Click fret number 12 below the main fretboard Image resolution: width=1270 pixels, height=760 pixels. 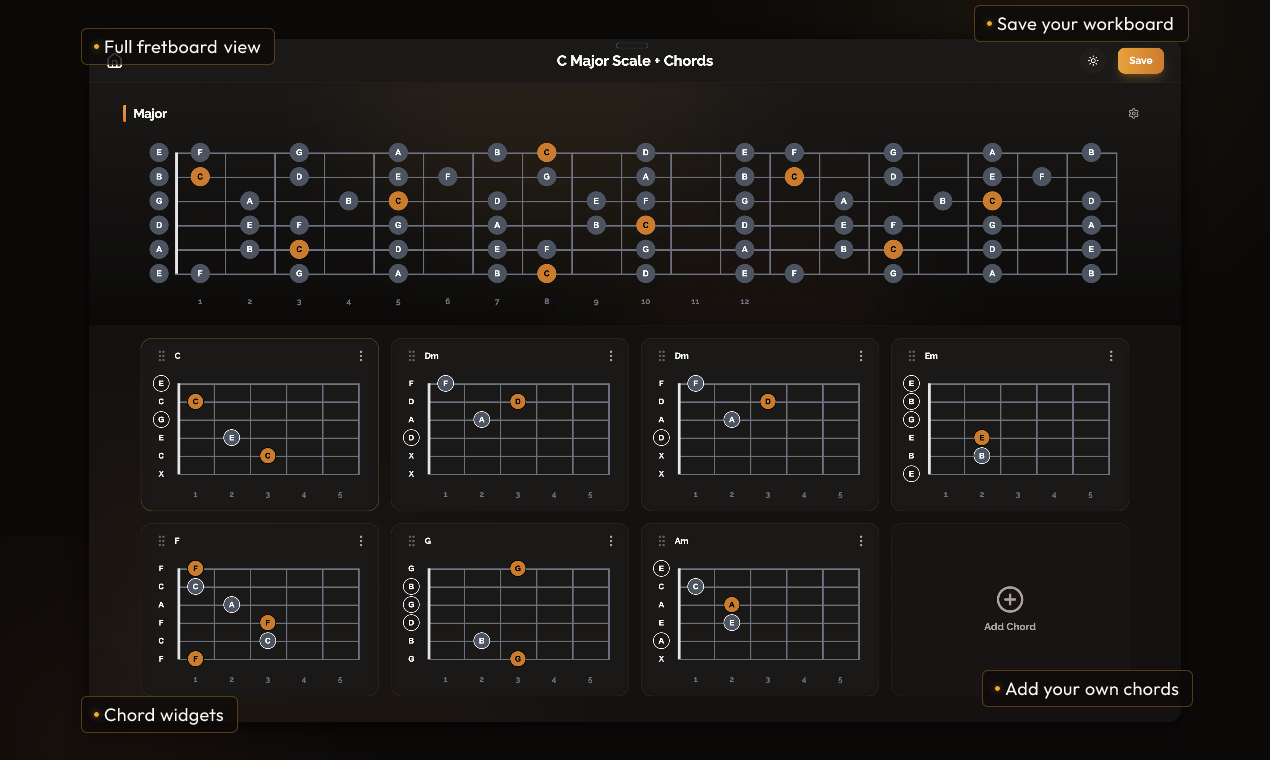click(x=745, y=302)
